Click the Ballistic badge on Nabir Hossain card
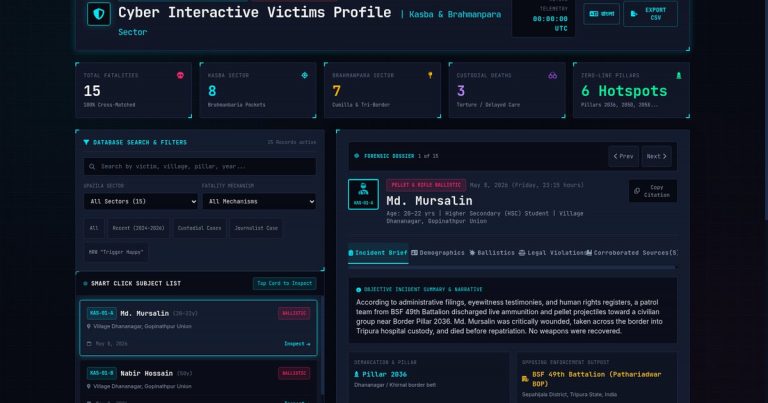The image size is (768, 403). [294, 374]
